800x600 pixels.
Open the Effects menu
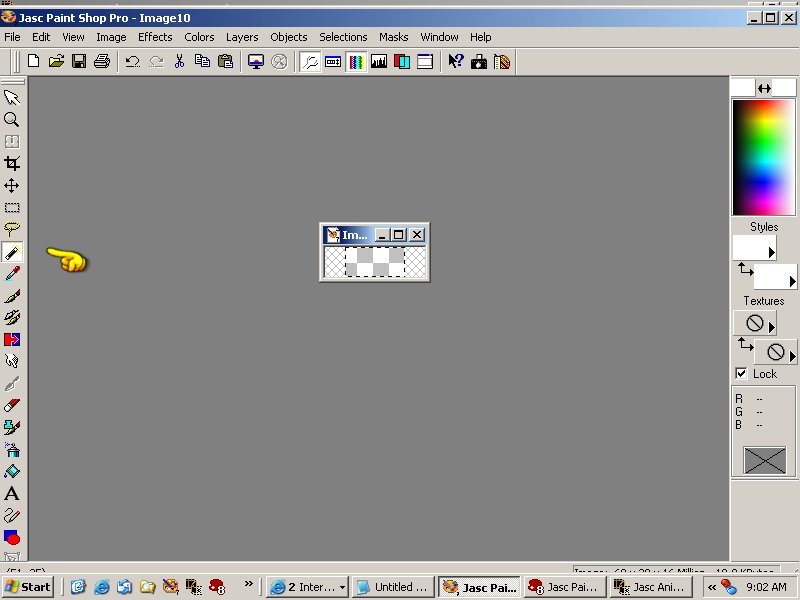coord(155,37)
